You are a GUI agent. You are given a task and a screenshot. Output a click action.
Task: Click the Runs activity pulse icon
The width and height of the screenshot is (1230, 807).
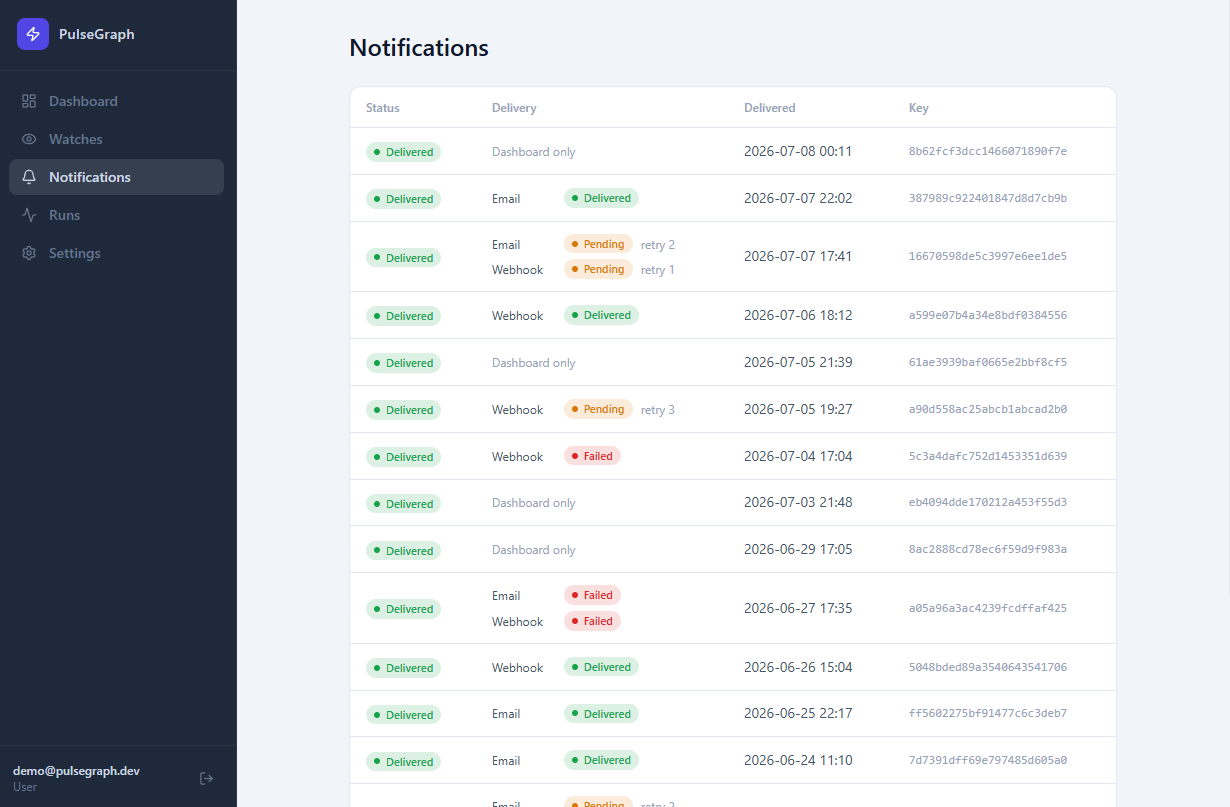pyautogui.click(x=29, y=215)
